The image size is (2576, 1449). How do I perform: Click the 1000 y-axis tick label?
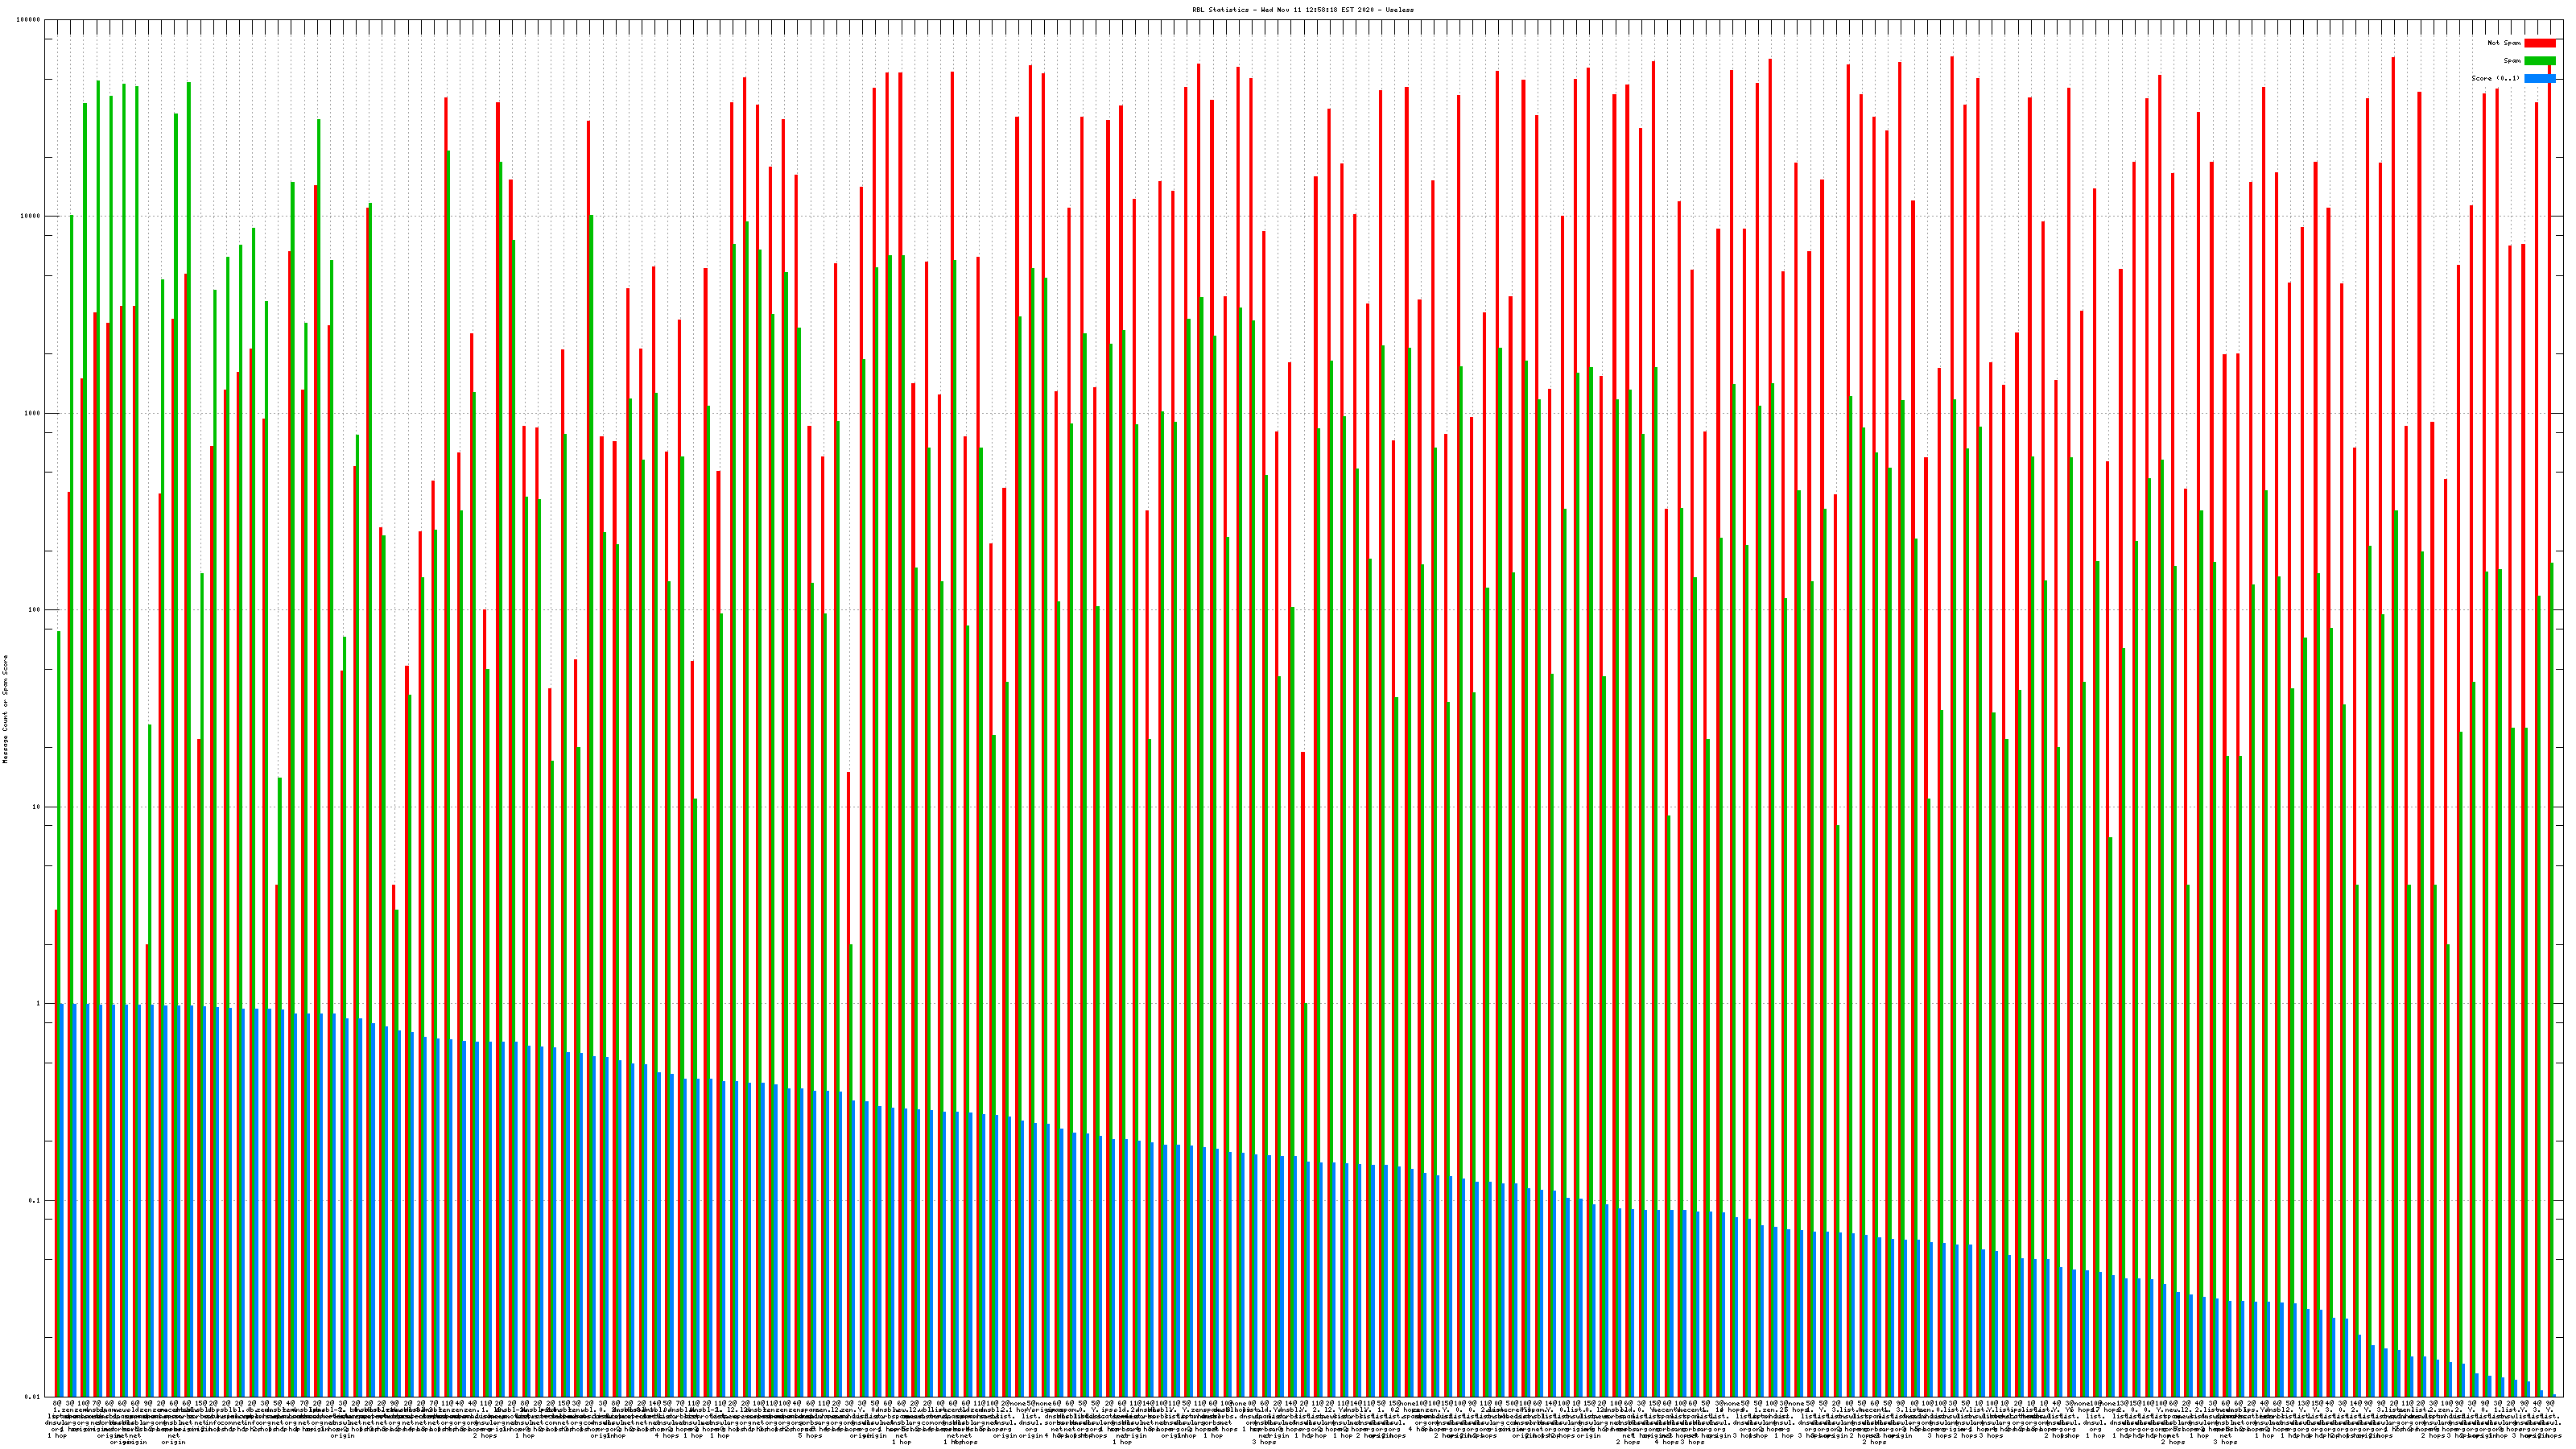(33, 413)
